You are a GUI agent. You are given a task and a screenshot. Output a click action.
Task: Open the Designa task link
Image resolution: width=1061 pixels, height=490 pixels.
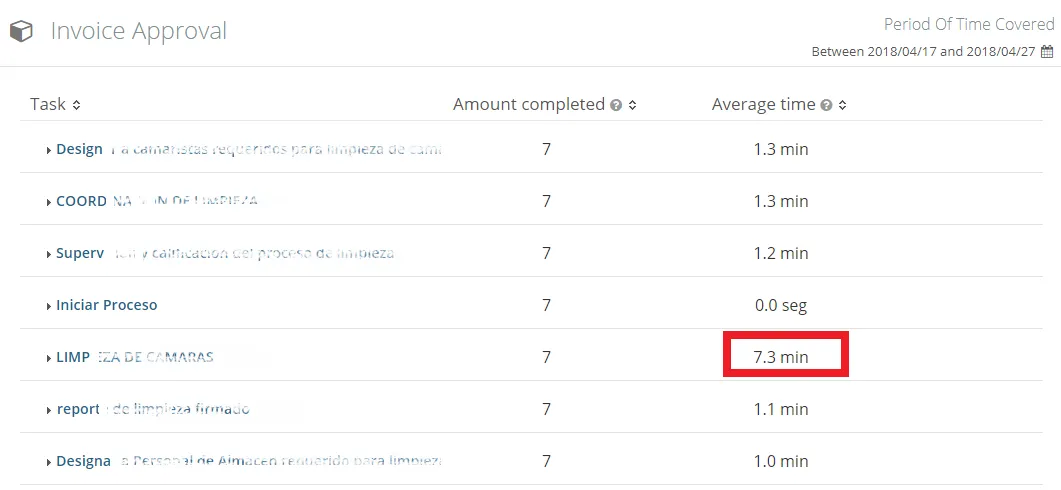tap(83, 461)
